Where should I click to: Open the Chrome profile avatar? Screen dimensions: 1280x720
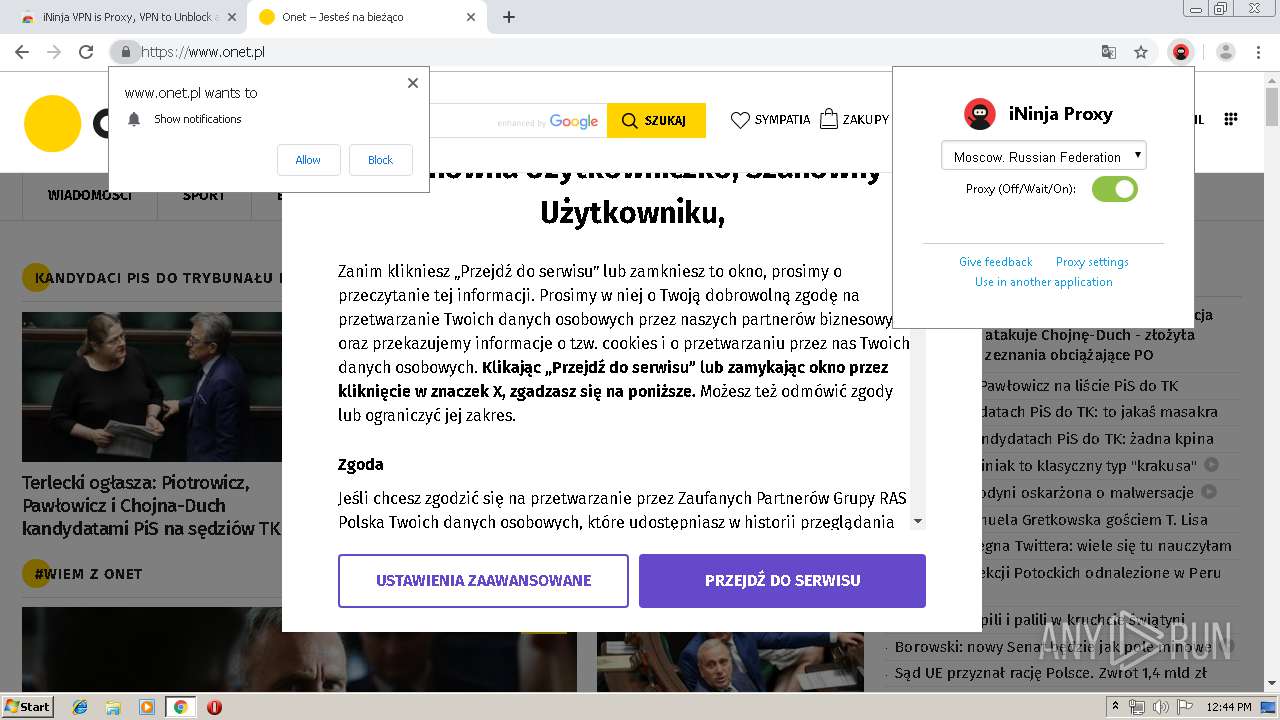pyautogui.click(x=1226, y=52)
